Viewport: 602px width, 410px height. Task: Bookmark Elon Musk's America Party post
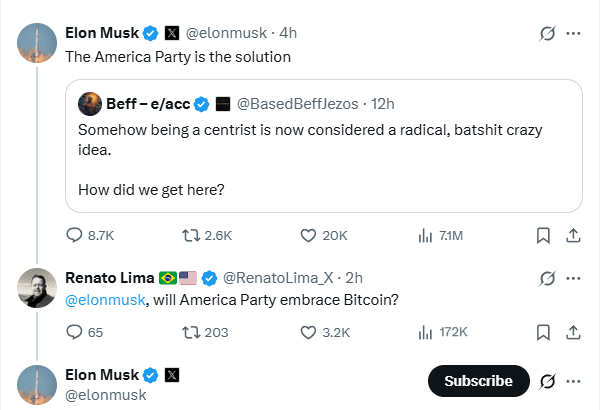point(543,235)
